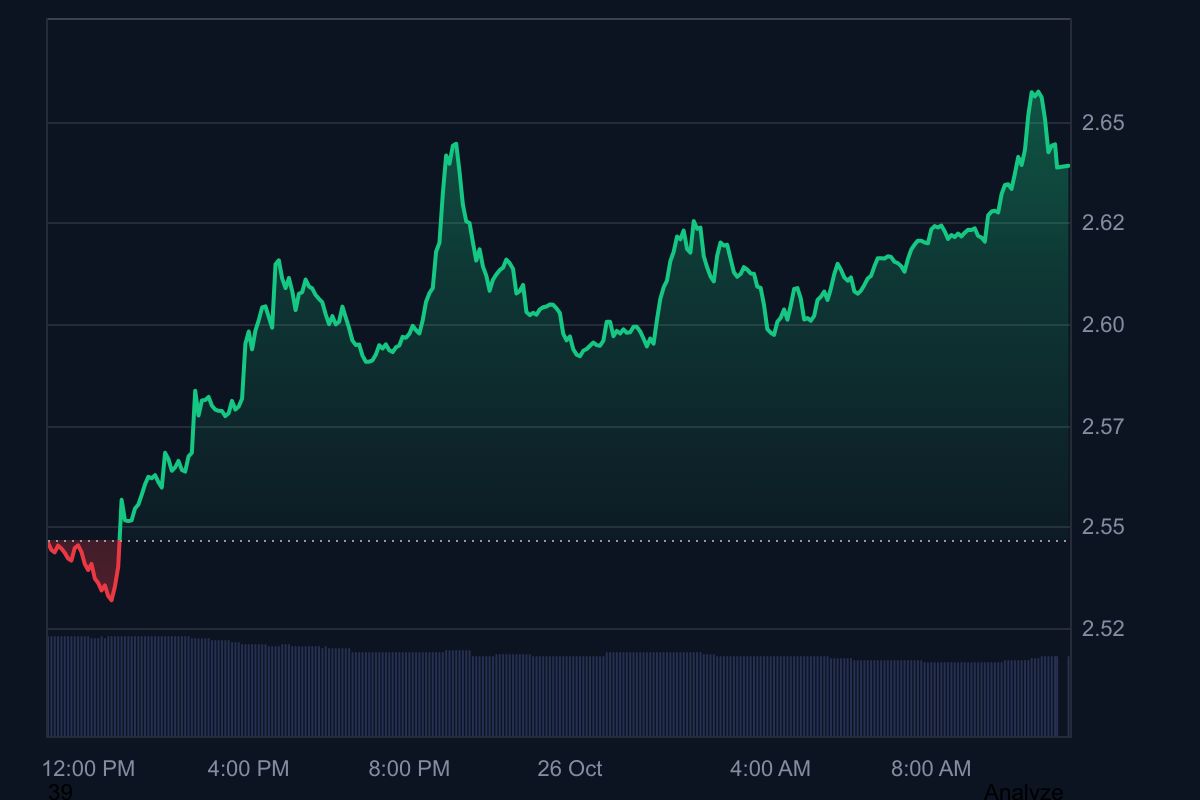Image resolution: width=1200 pixels, height=800 pixels.
Task: Click the line's right end point
Action: [1069, 166]
